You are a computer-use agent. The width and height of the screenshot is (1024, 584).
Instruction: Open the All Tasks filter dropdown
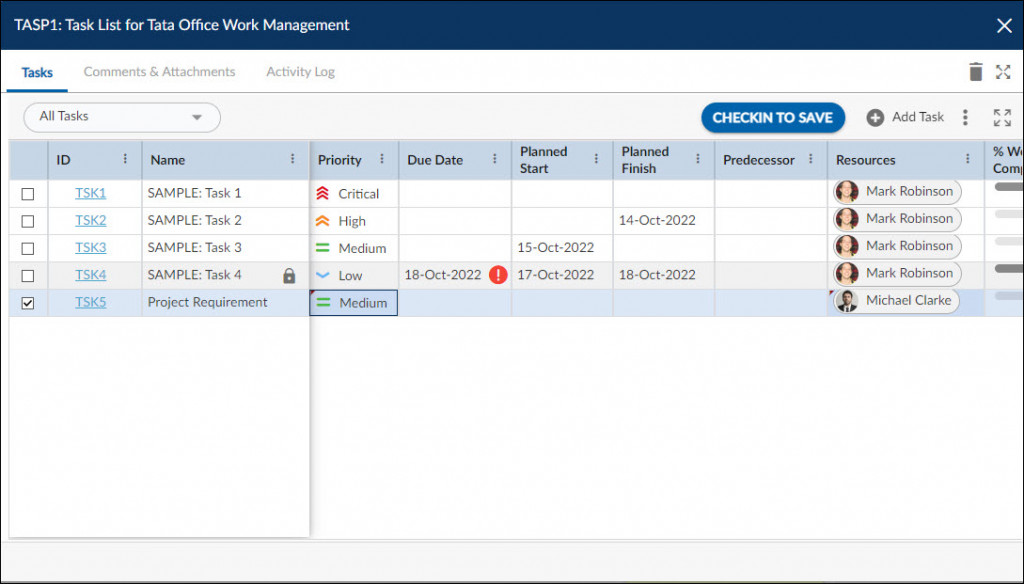pos(121,117)
